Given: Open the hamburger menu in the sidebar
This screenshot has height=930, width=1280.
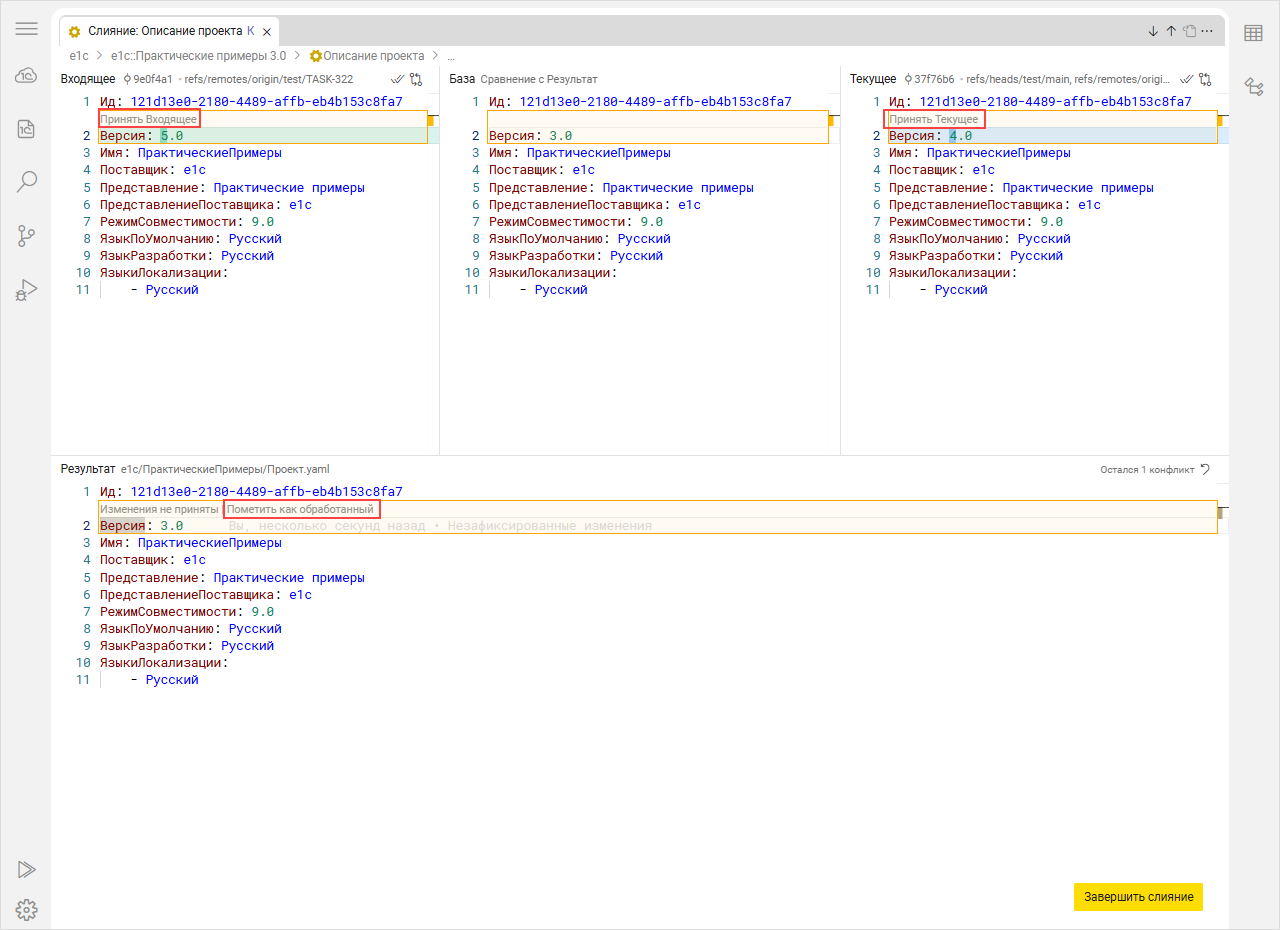Looking at the screenshot, I should 27,29.
